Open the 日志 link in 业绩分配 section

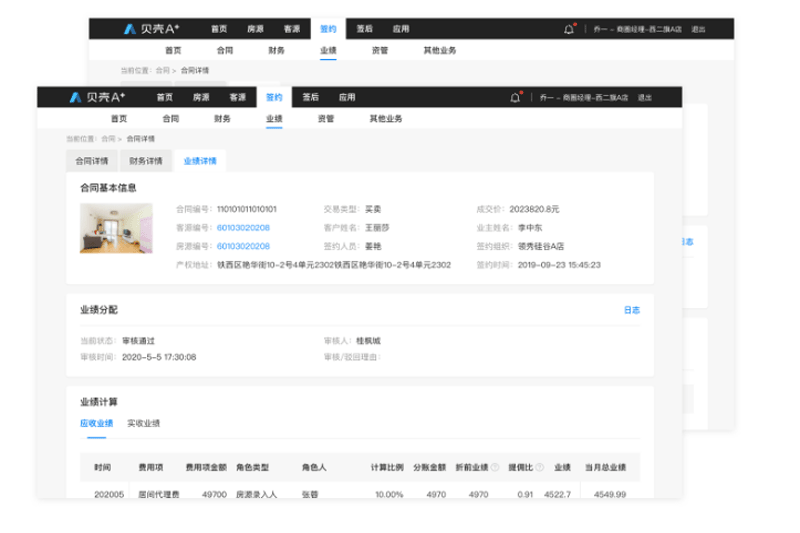tap(632, 310)
